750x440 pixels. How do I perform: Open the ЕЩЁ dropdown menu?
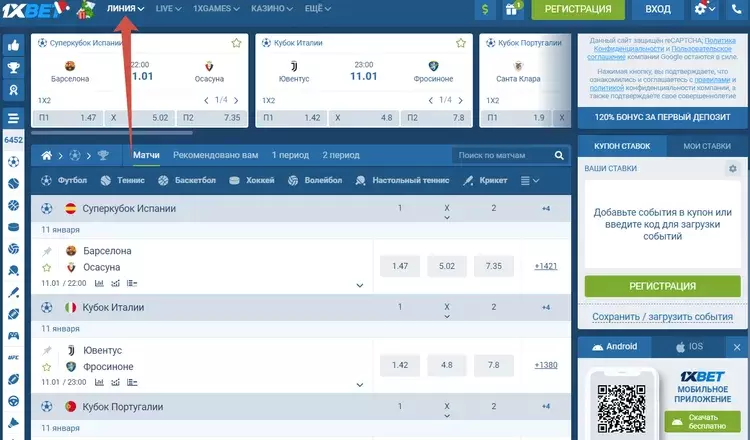(x=318, y=9)
